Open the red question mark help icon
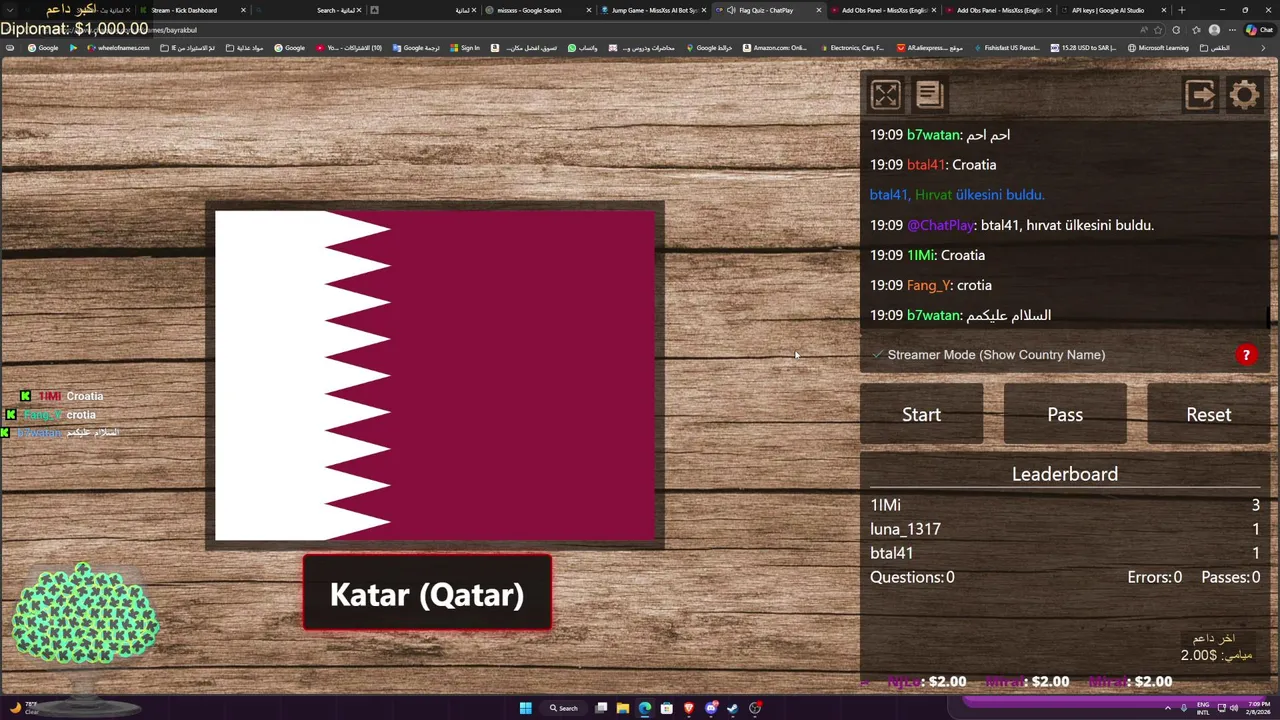The height and width of the screenshot is (720, 1280). click(x=1246, y=355)
